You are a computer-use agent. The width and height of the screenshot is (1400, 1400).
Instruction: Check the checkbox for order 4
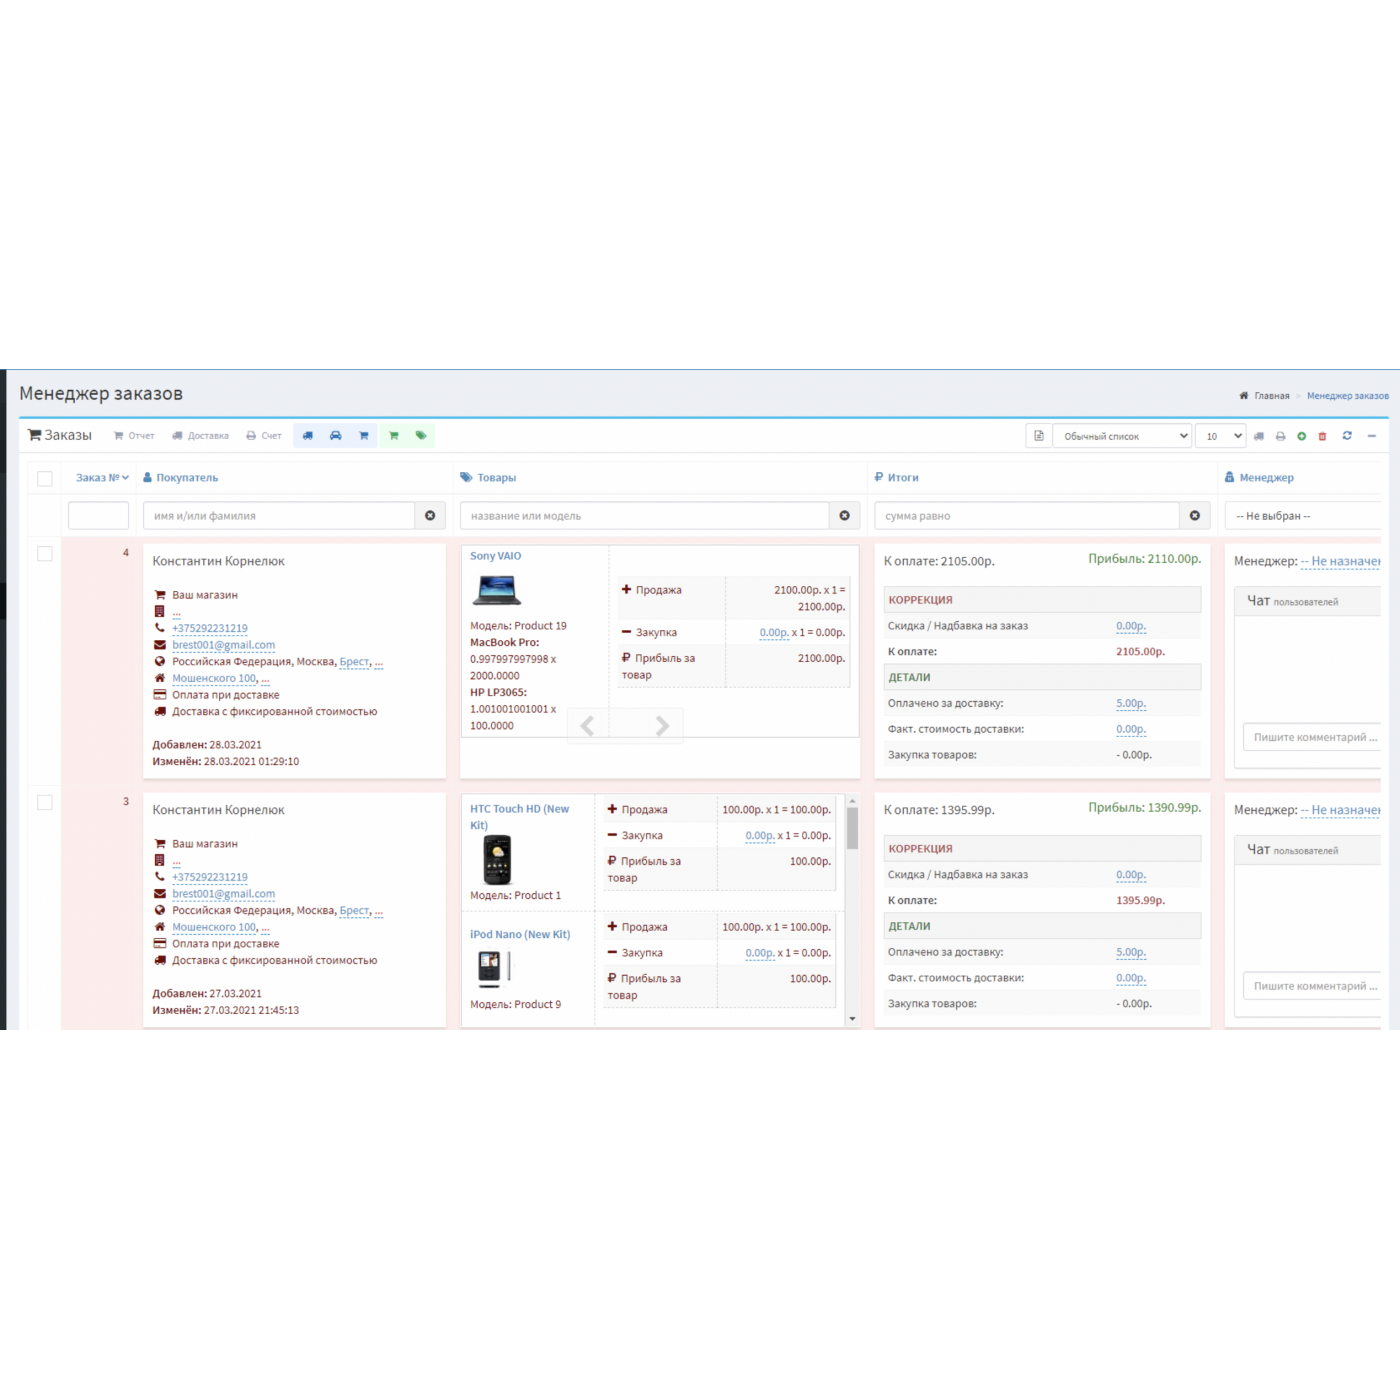click(x=45, y=554)
